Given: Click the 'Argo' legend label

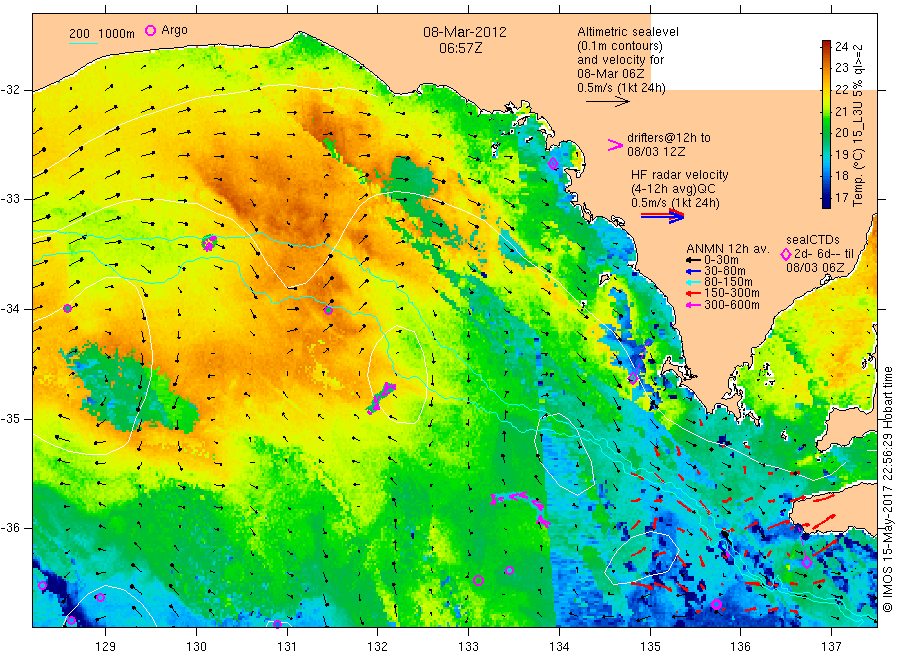Looking at the screenshot, I should pos(174,30).
